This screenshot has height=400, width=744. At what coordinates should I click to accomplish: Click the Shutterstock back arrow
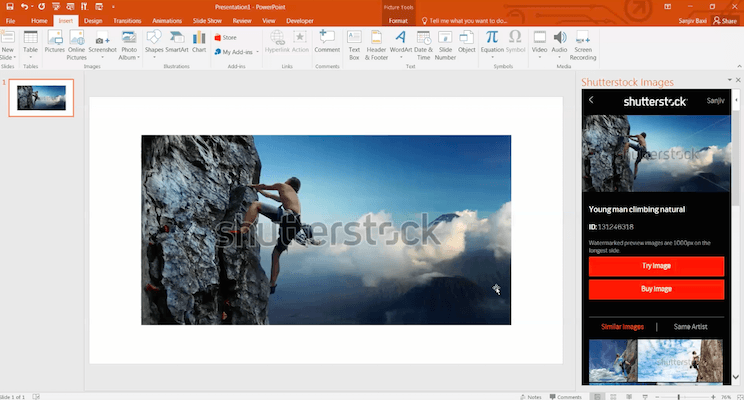pyautogui.click(x=591, y=100)
